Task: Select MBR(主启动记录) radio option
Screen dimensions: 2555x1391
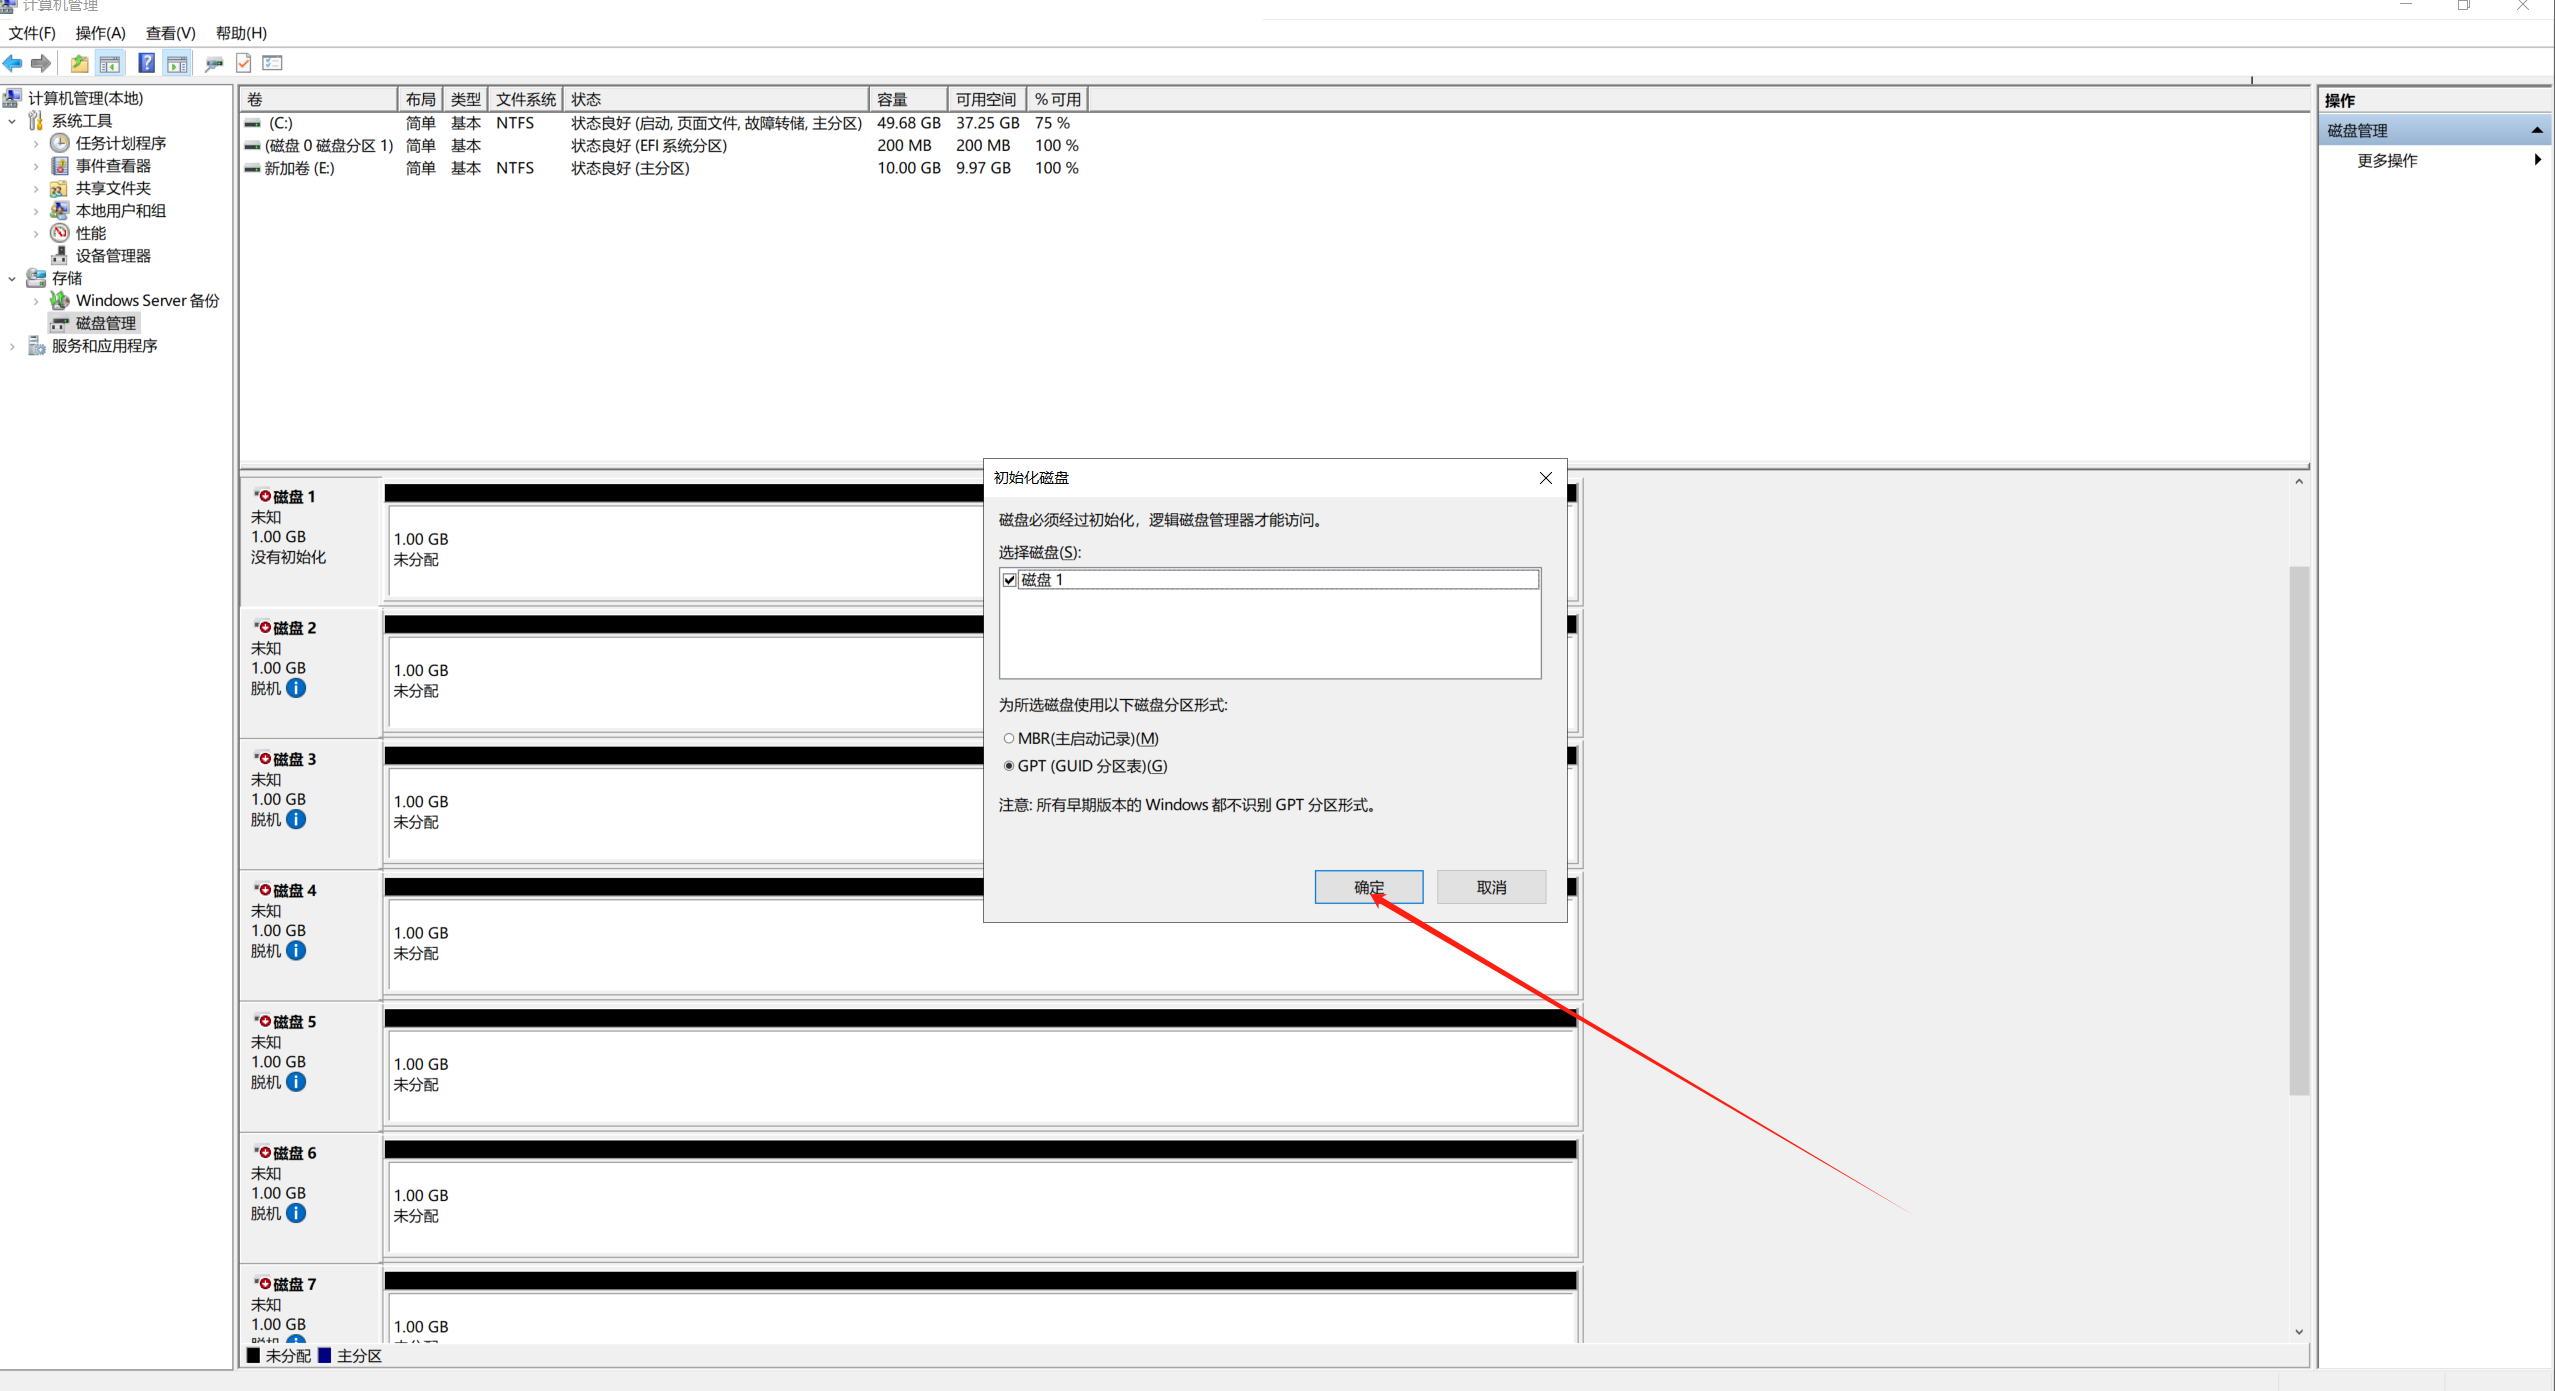Action: [1009, 738]
